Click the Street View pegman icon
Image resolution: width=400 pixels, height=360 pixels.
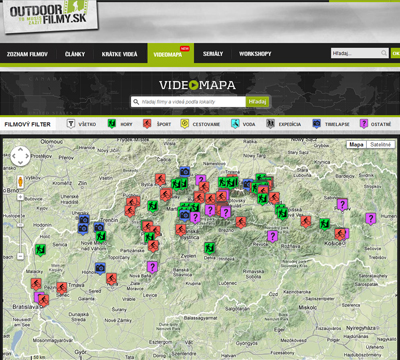(x=20, y=182)
